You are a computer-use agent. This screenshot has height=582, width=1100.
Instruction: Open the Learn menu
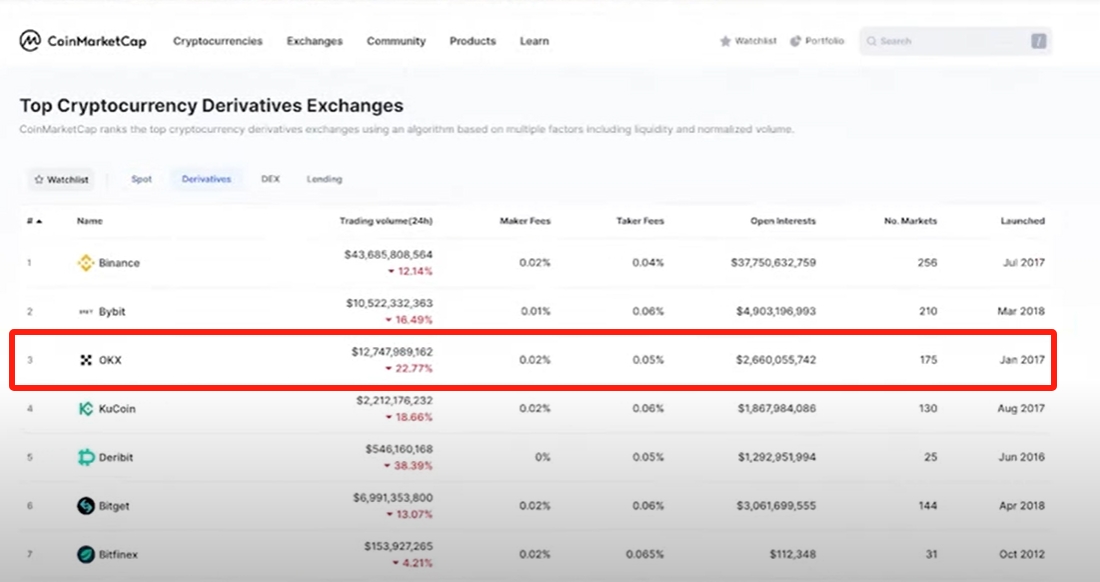tap(535, 41)
